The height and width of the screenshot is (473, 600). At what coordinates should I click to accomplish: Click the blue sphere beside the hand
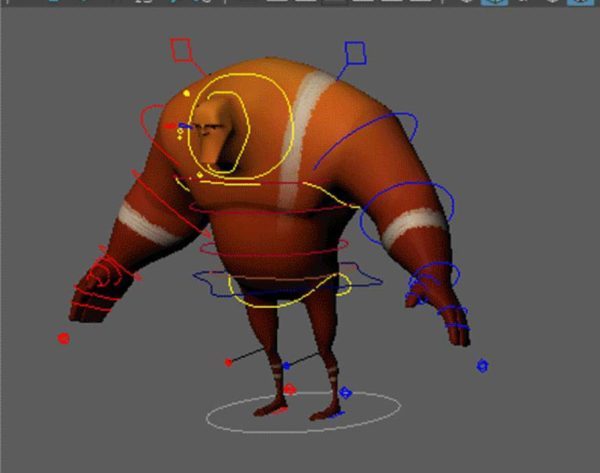[x=482, y=366]
